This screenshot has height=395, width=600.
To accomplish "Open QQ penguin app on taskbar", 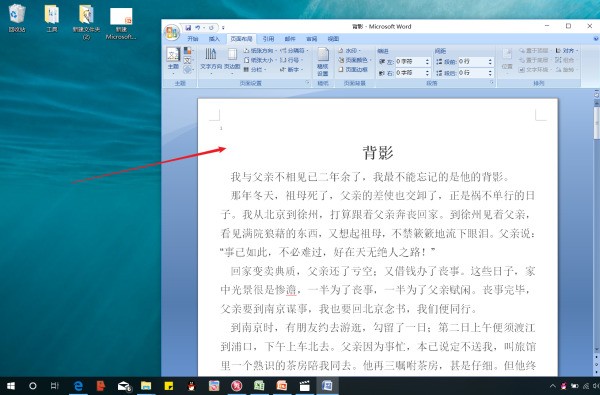I will click(192, 386).
